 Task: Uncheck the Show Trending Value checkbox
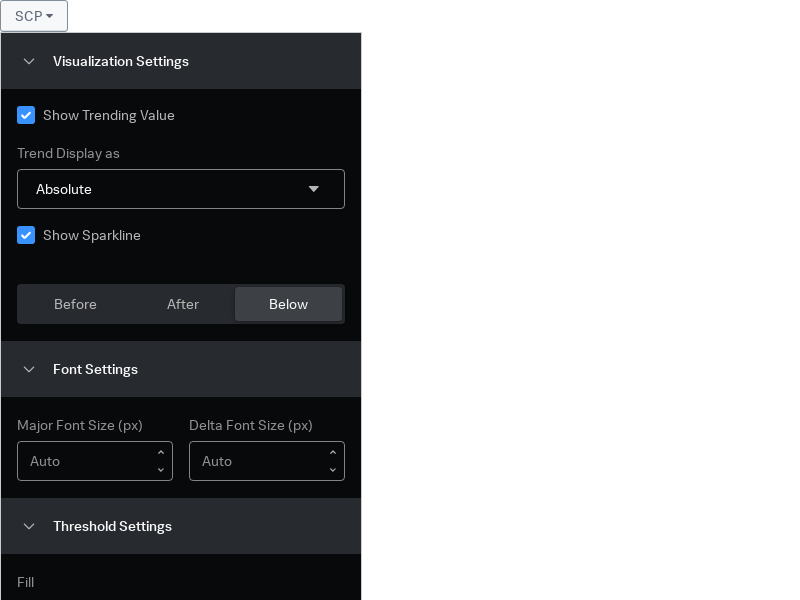[26, 115]
